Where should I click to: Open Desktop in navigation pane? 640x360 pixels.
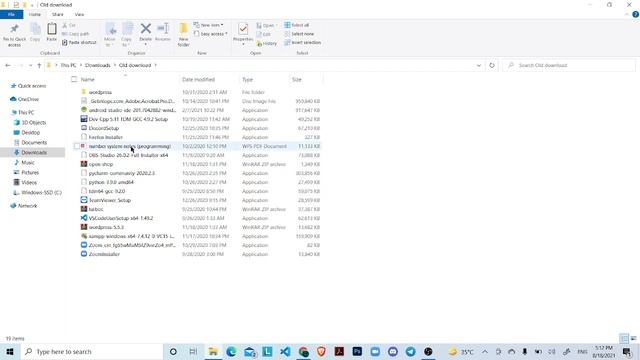point(27,133)
